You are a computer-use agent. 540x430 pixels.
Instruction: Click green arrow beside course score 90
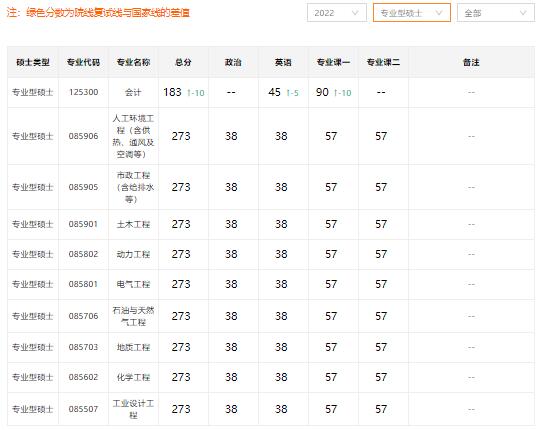[335, 93]
